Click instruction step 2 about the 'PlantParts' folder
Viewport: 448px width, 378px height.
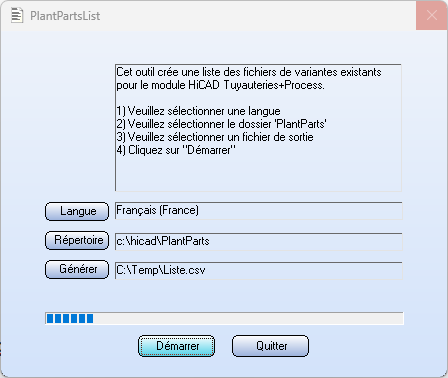pos(221,124)
